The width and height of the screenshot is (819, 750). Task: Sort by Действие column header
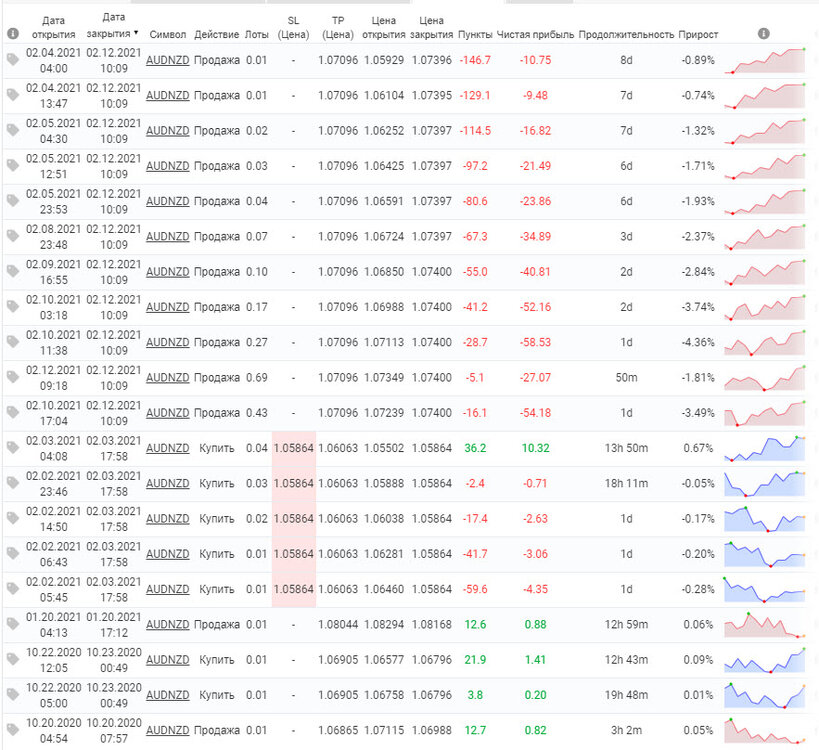pyautogui.click(x=216, y=34)
